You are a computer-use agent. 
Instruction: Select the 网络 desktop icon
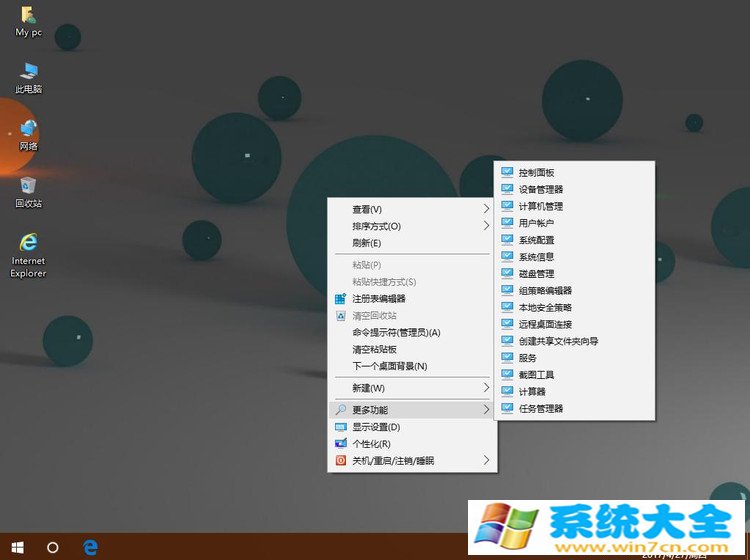pyautogui.click(x=28, y=135)
